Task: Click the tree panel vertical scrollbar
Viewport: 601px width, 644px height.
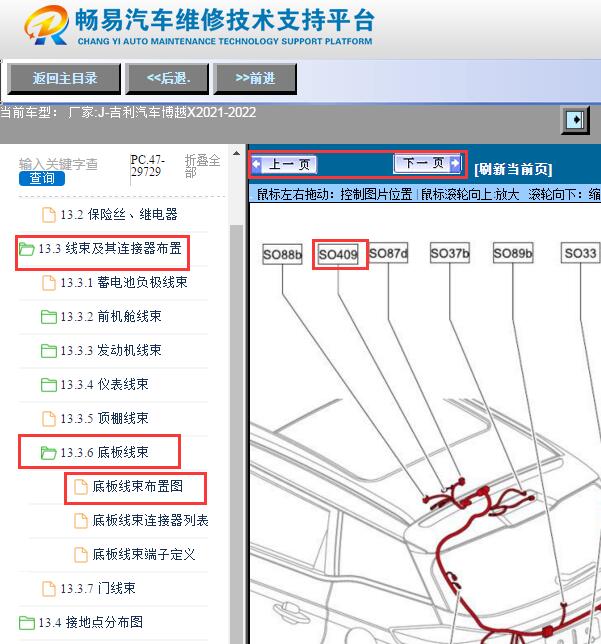Action: (236, 435)
